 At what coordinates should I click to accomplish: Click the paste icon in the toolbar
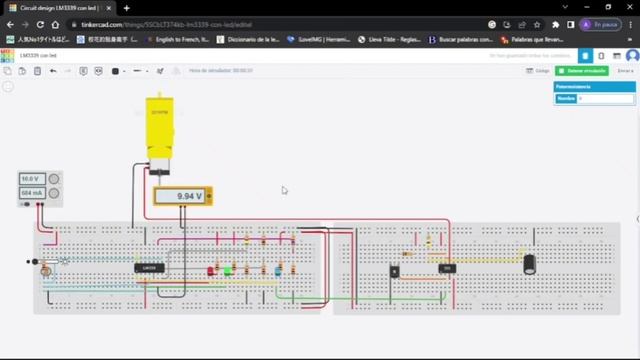coord(22,71)
